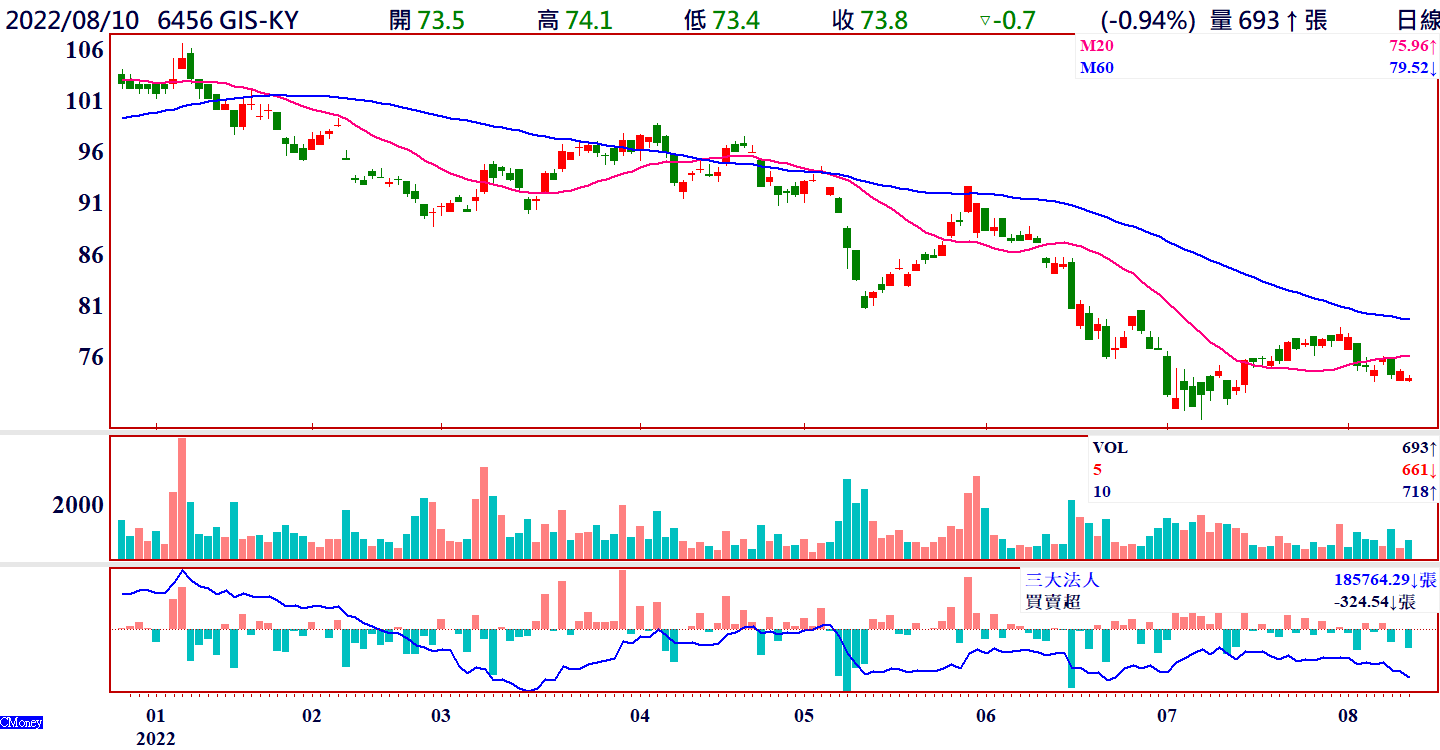
Task: Click the CMoney logo in bottom corner
Action: click(x=21, y=722)
